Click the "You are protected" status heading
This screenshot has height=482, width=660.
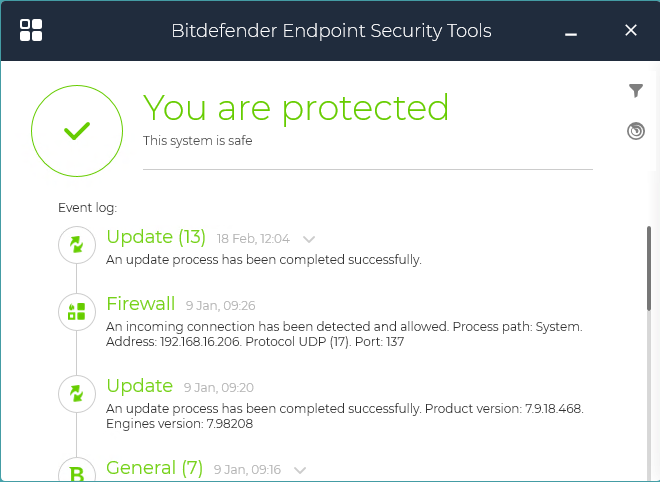pos(296,107)
